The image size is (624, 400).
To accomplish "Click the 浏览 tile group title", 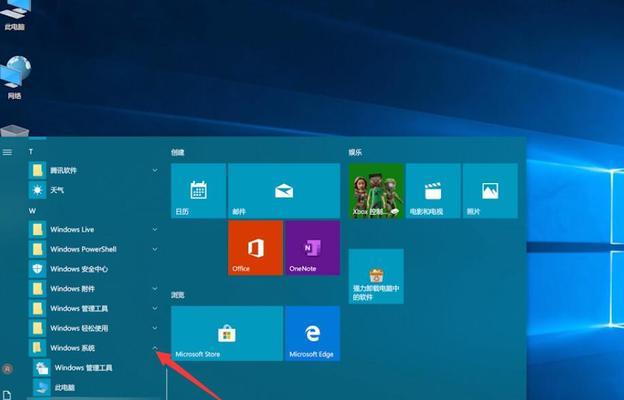I will (177, 295).
